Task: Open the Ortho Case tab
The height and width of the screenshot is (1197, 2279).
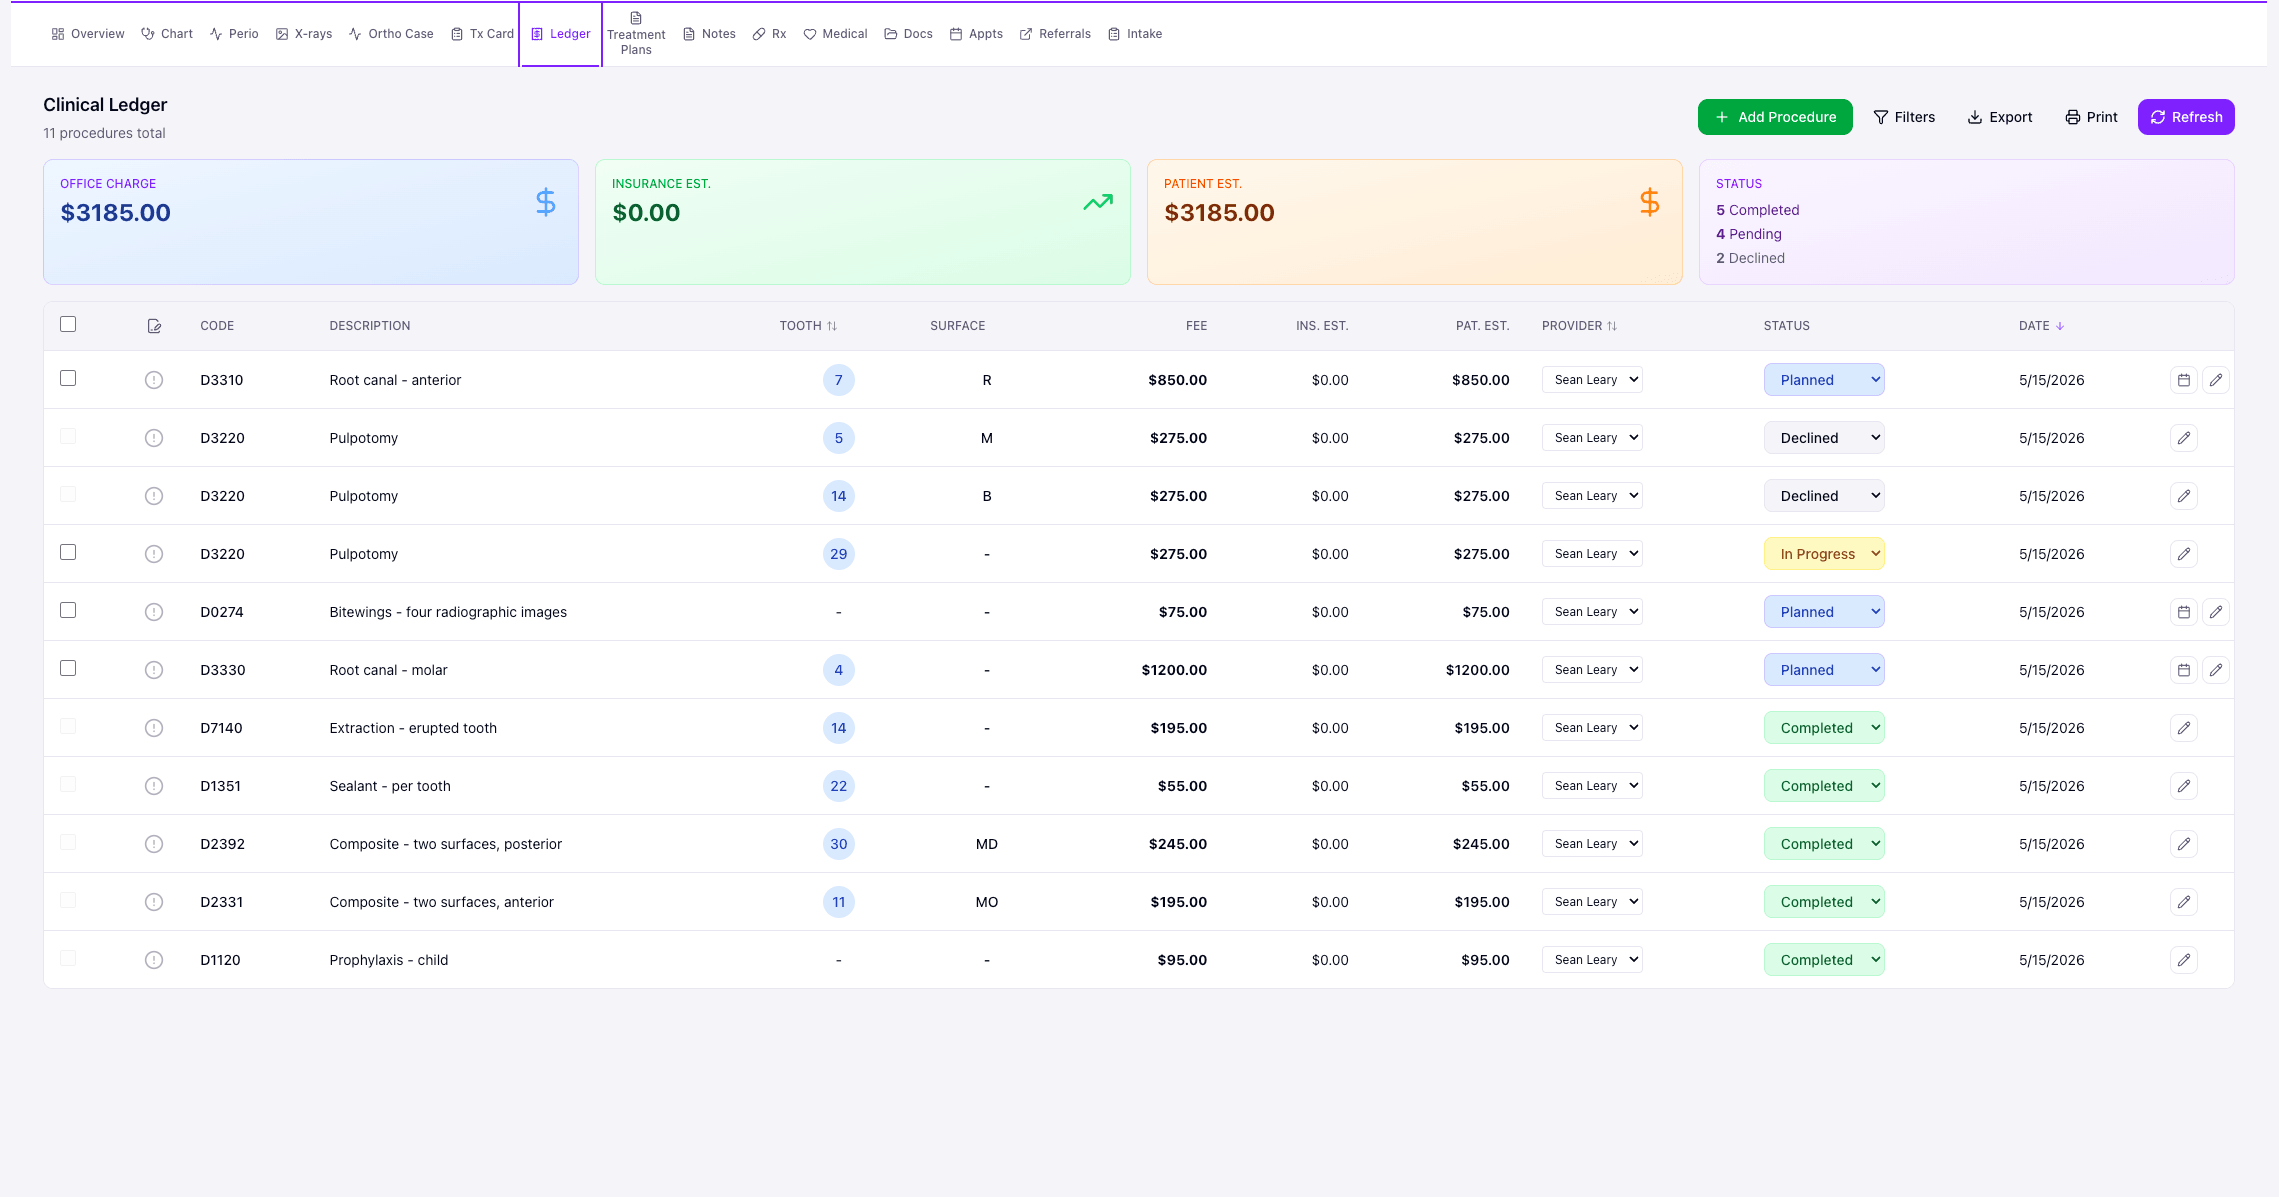Action: [x=391, y=34]
